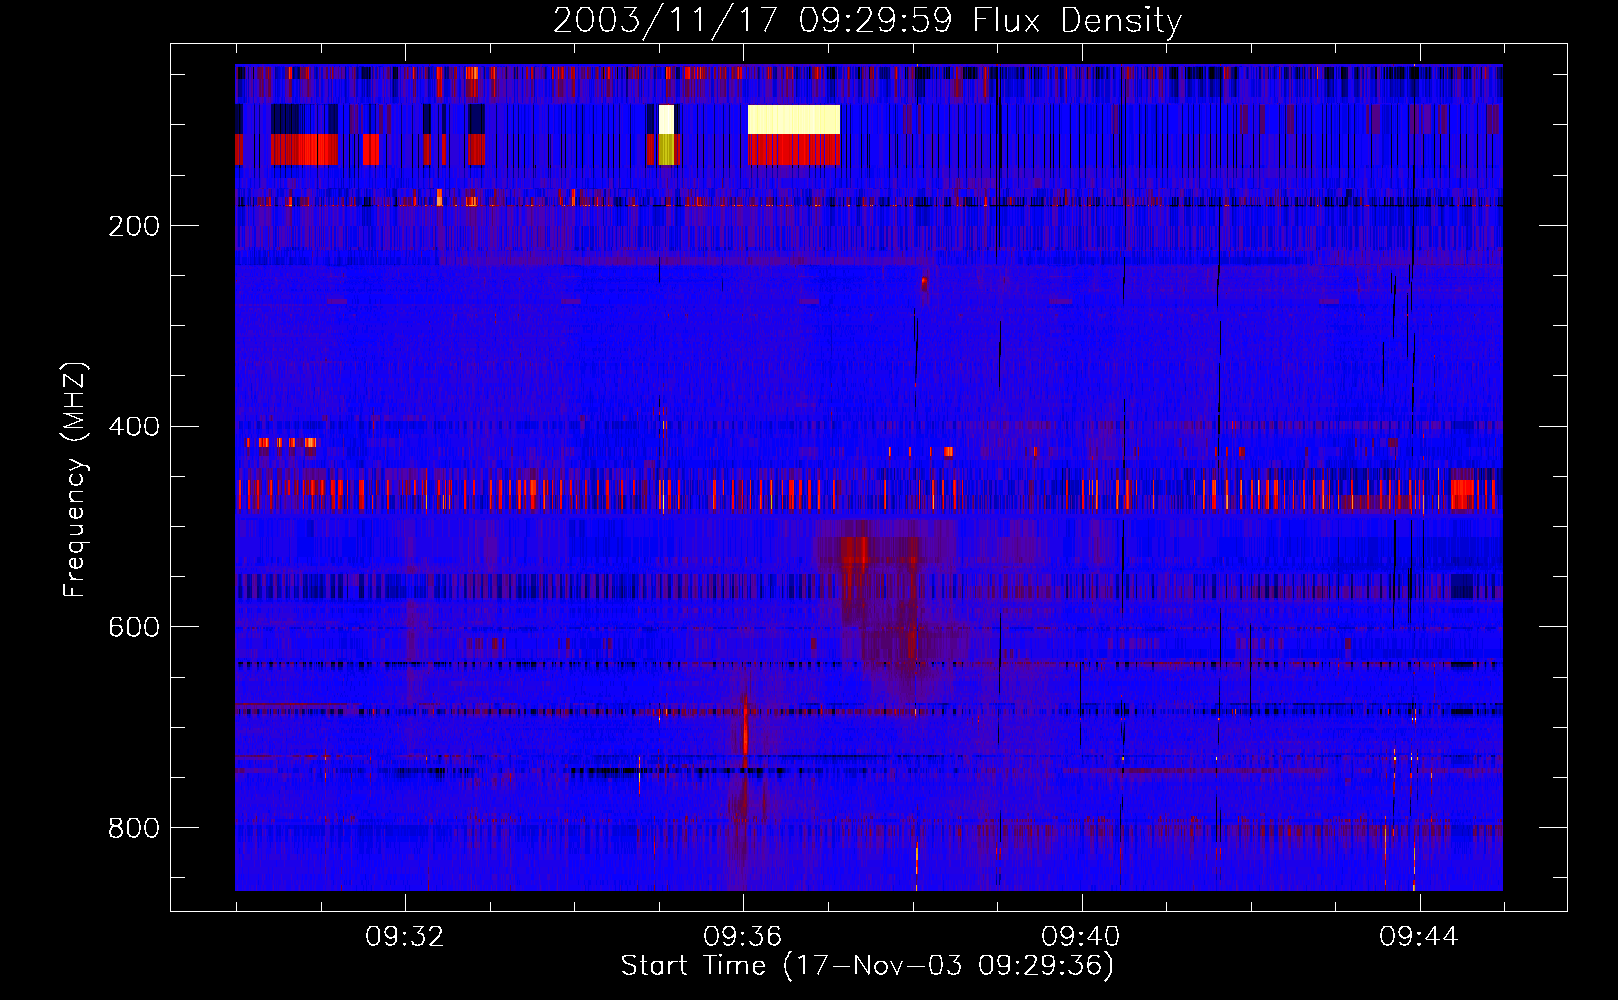
Task: Click the 09:32 time tick label
Action: coord(405,937)
